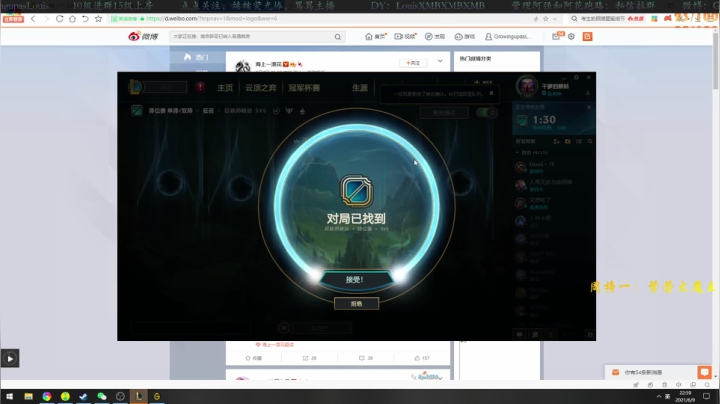This screenshot has height=404, width=720.
Task: Open Weibo 游戏 section
Action: tap(464, 36)
